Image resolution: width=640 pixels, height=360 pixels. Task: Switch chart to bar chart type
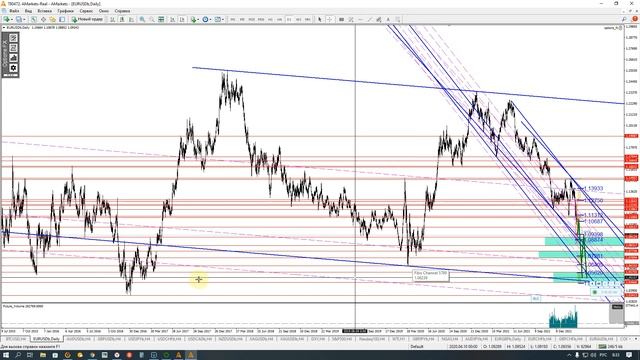pyautogui.click(x=112, y=19)
